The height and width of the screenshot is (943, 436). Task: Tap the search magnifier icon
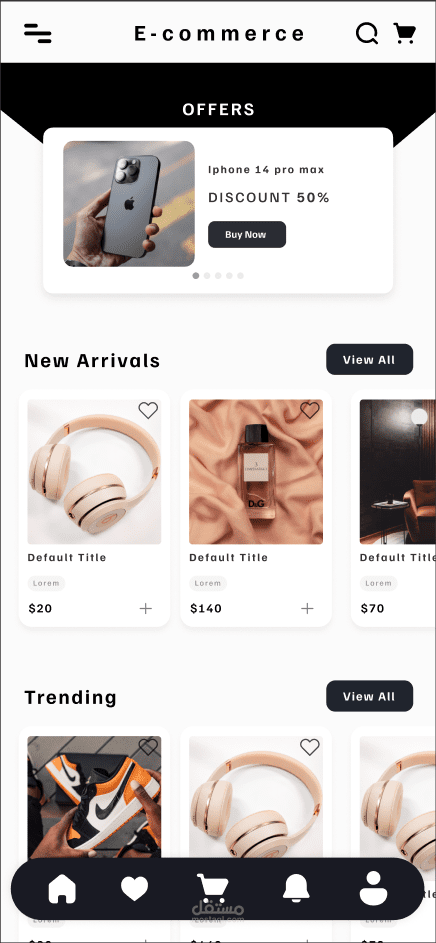(367, 34)
